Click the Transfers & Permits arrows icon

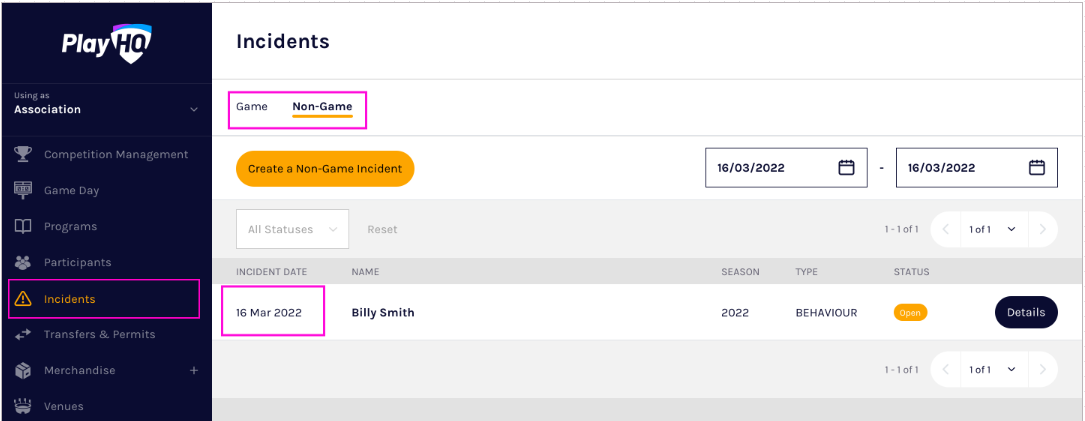coord(24,334)
